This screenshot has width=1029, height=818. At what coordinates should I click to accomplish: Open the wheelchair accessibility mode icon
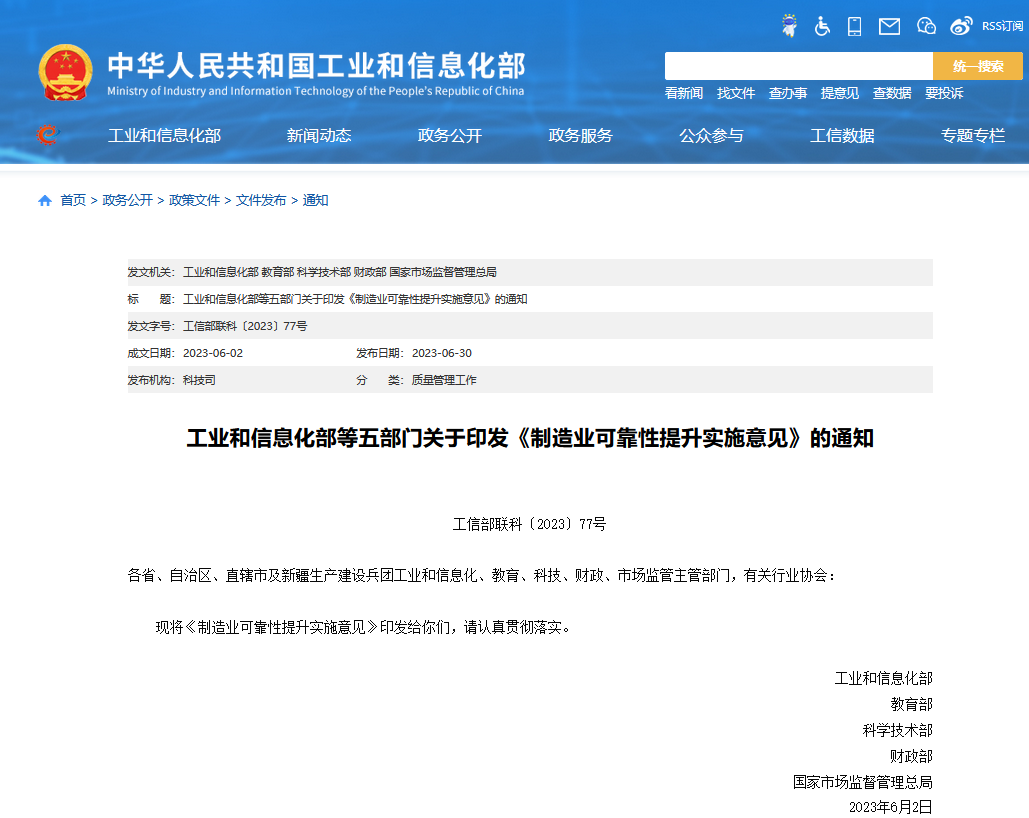(822, 26)
